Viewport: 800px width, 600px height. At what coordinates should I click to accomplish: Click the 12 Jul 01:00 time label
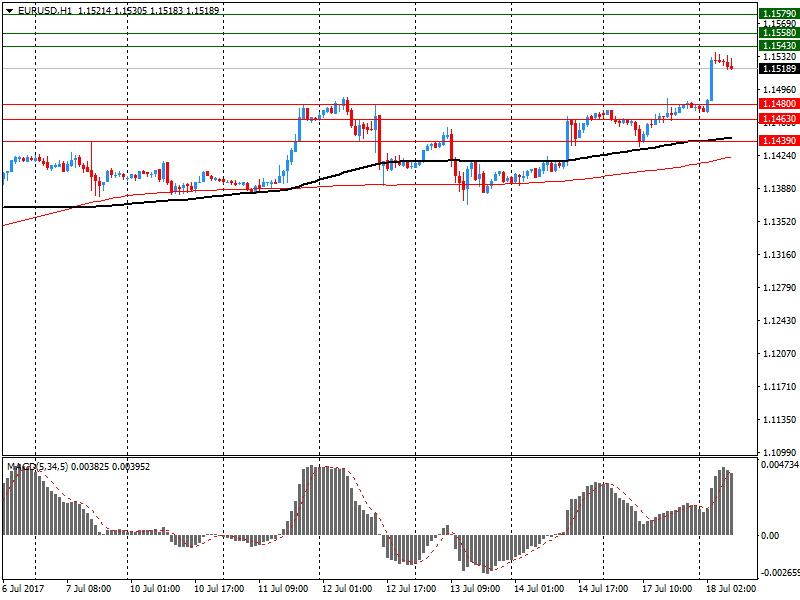pos(347,588)
